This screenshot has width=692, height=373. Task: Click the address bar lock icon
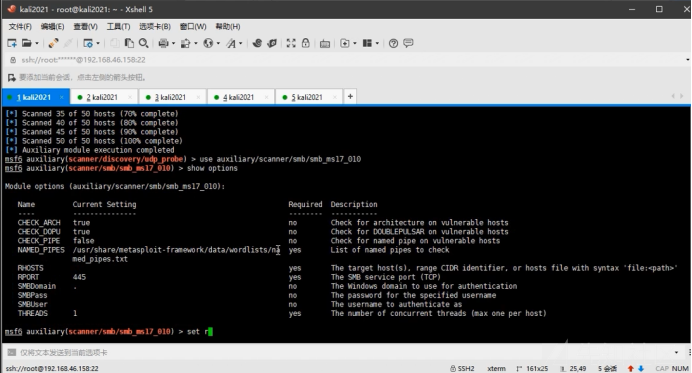click(x=13, y=60)
